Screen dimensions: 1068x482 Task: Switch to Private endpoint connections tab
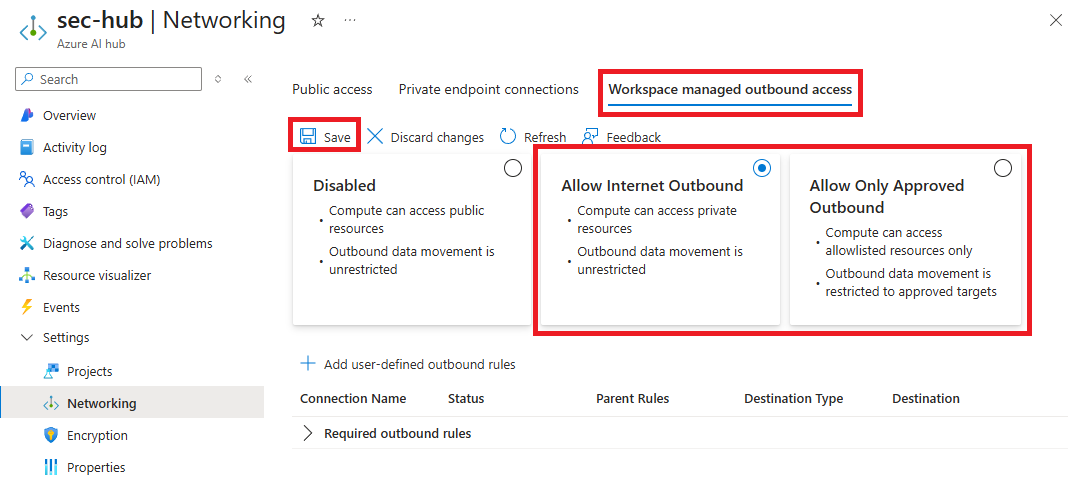(x=488, y=89)
